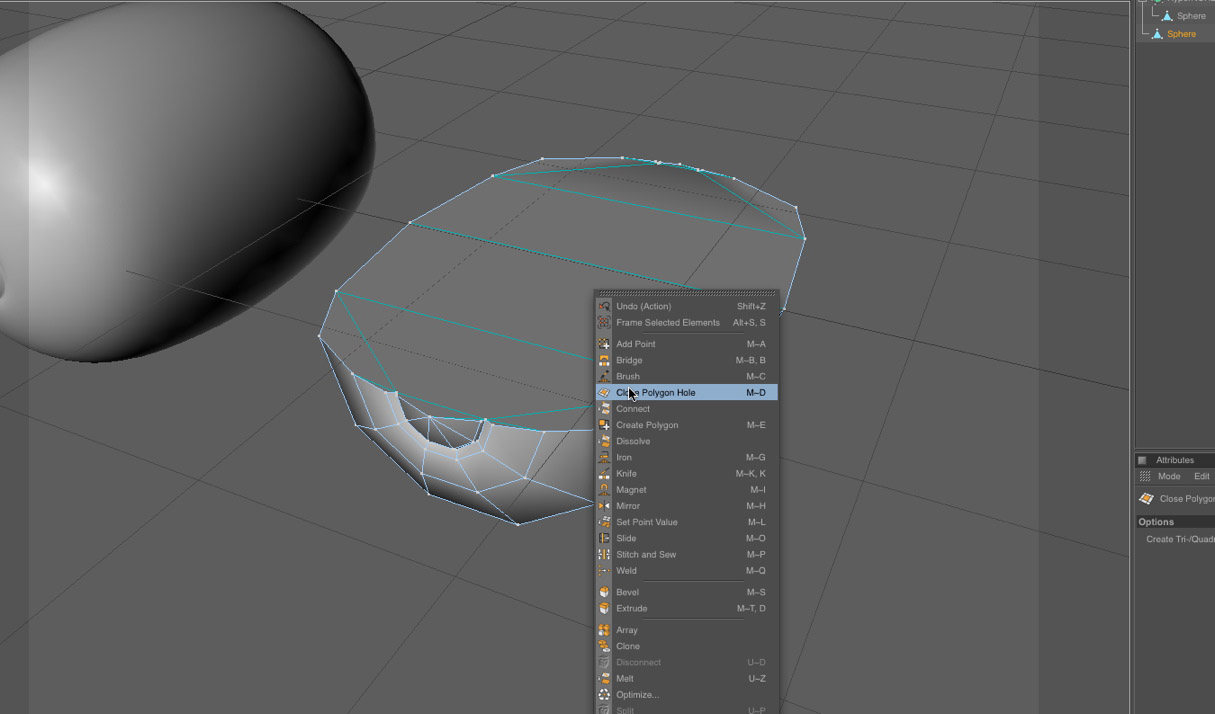Click the Melt command icon
The image size is (1215, 714).
[604, 678]
